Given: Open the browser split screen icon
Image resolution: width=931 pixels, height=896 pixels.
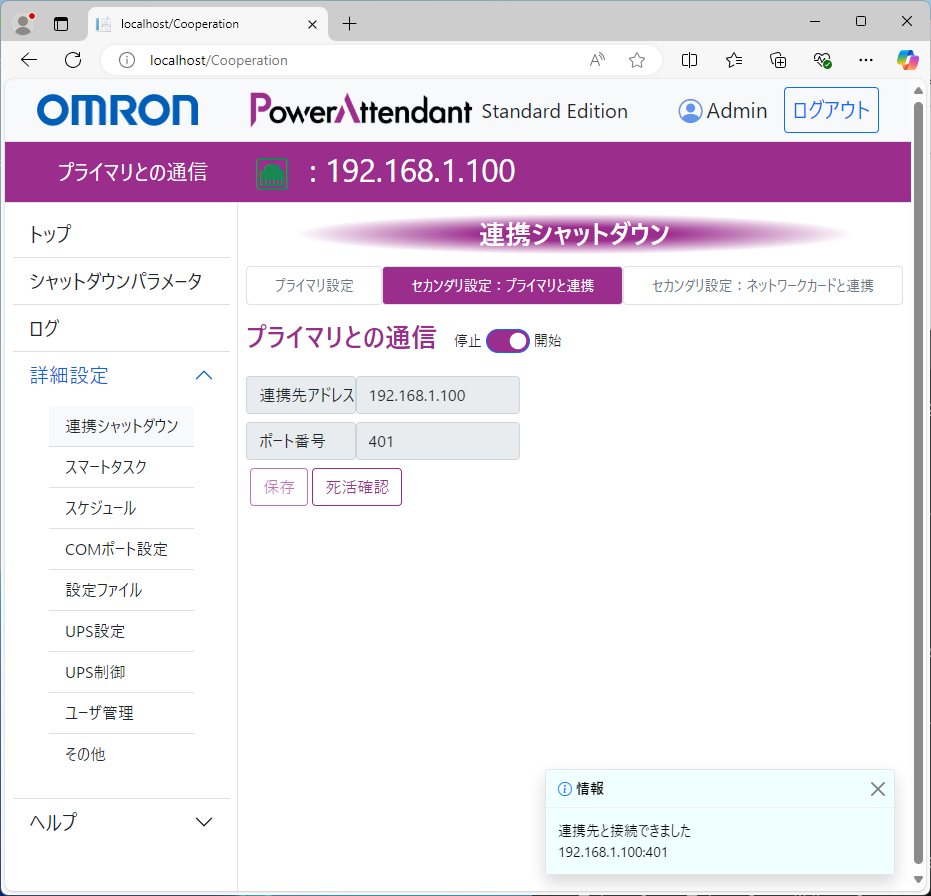Looking at the screenshot, I should pos(689,60).
